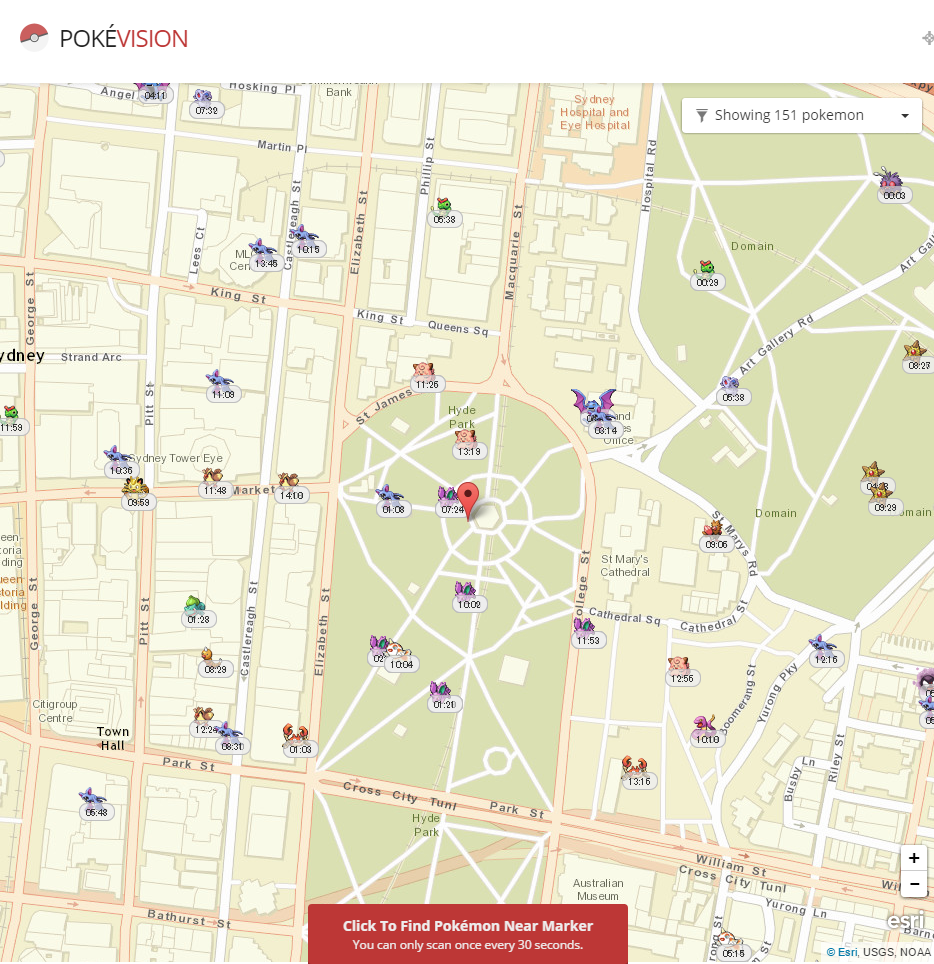Select the Caterpie with timer 05:38

(444, 211)
